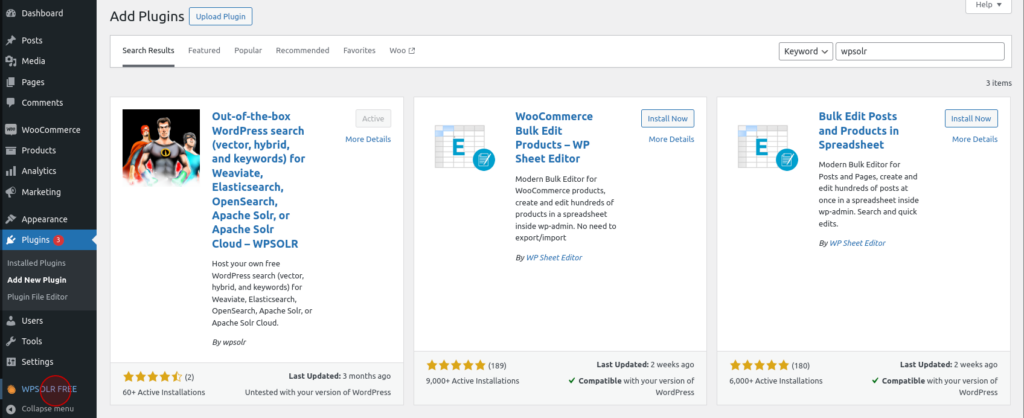Open More Details for WooCommerce Bulk Edit Products
Image resolution: width=1024 pixels, height=418 pixels.
pyautogui.click(x=671, y=139)
